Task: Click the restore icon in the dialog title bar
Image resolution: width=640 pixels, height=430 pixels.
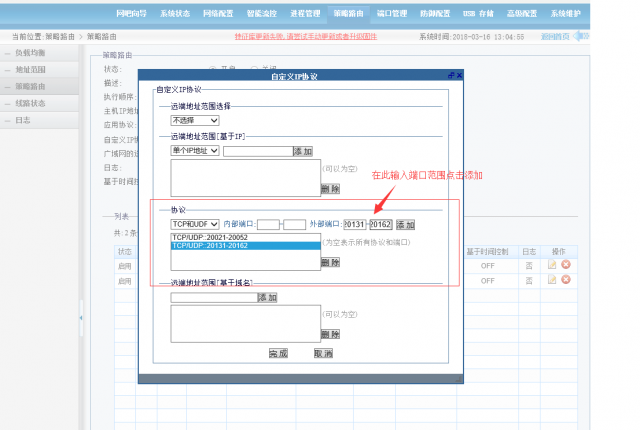Action: [x=450, y=75]
